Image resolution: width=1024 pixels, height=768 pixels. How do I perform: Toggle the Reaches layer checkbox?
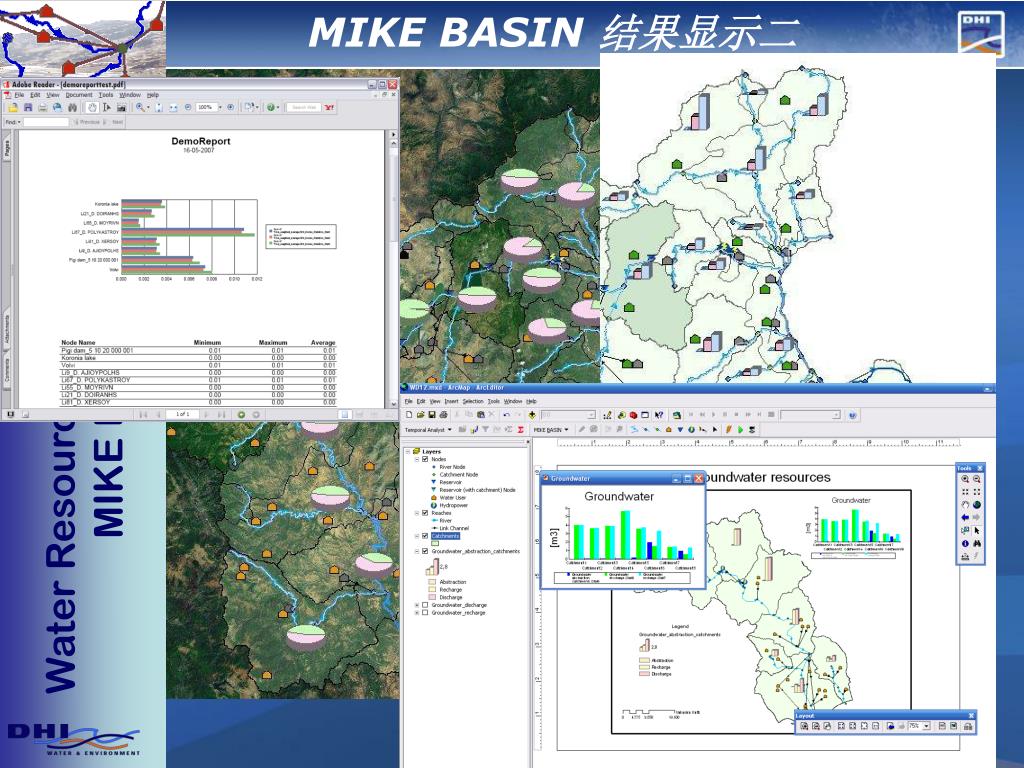pos(425,513)
